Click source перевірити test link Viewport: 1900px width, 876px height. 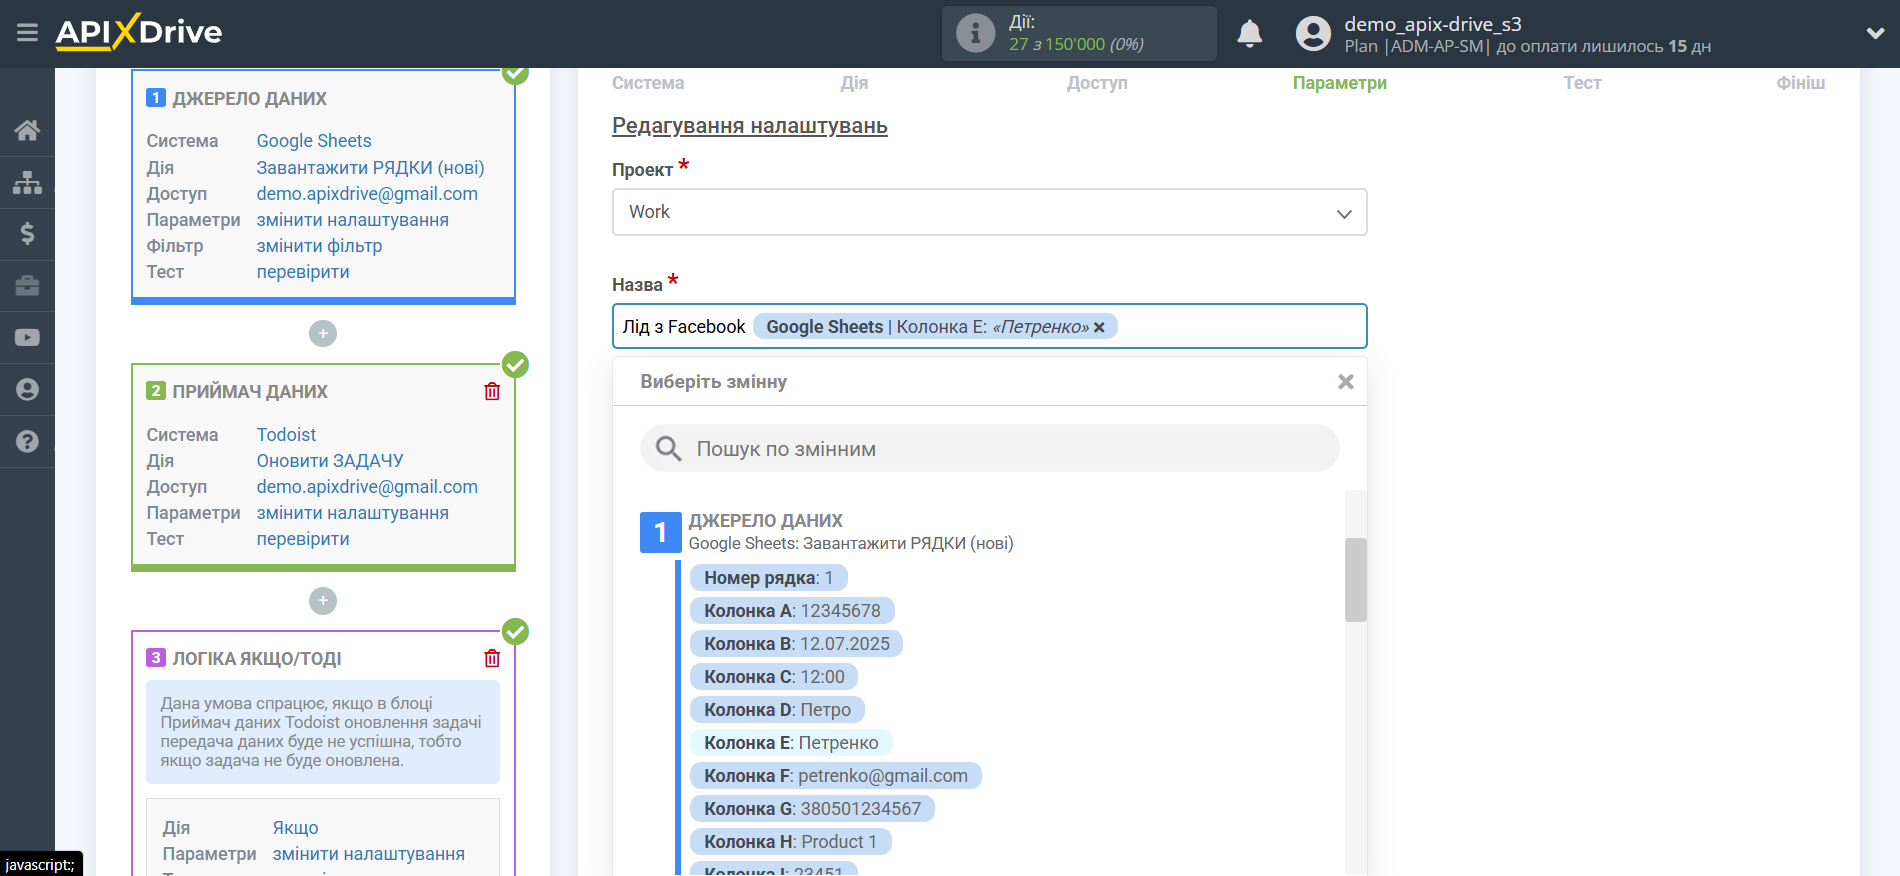[303, 272]
